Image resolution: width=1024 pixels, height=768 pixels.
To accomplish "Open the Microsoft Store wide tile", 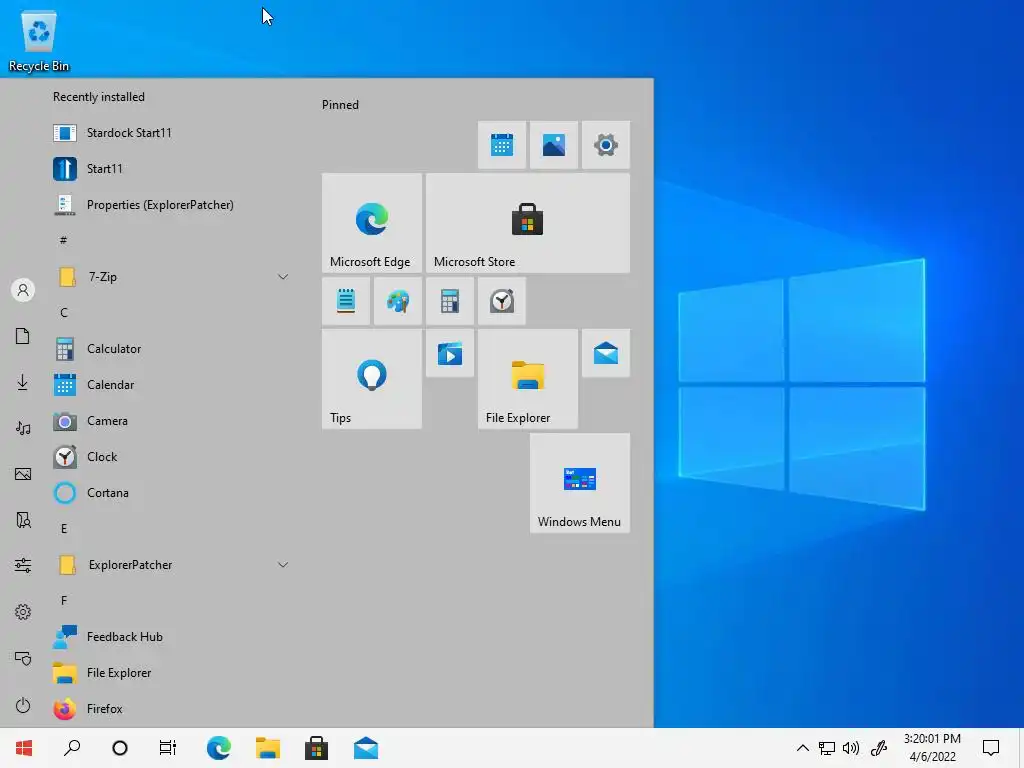I will tap(528, 223).
